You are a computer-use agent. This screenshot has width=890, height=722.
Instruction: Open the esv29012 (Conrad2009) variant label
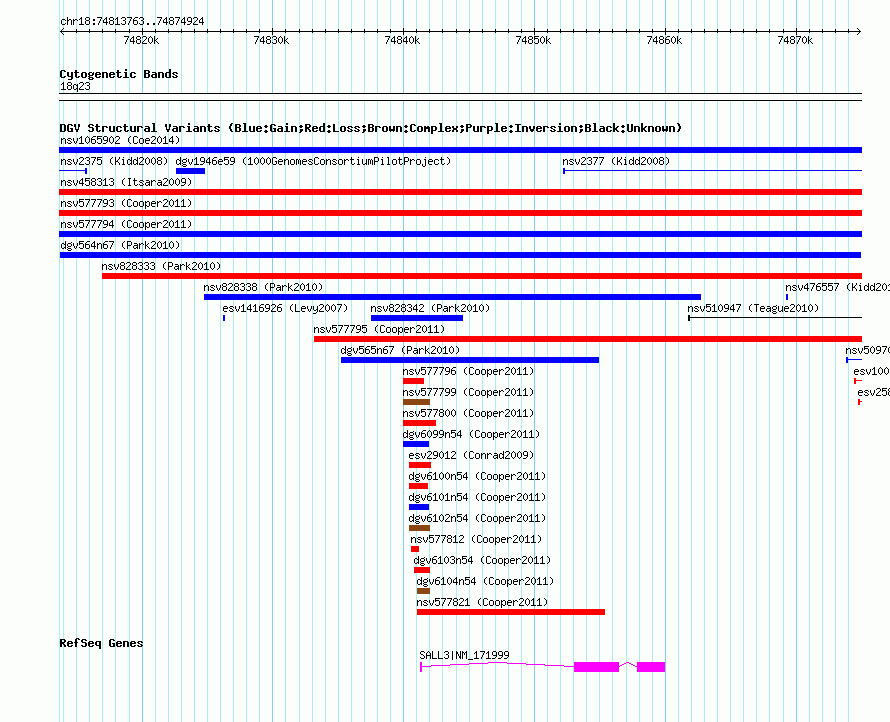[471, 455]
